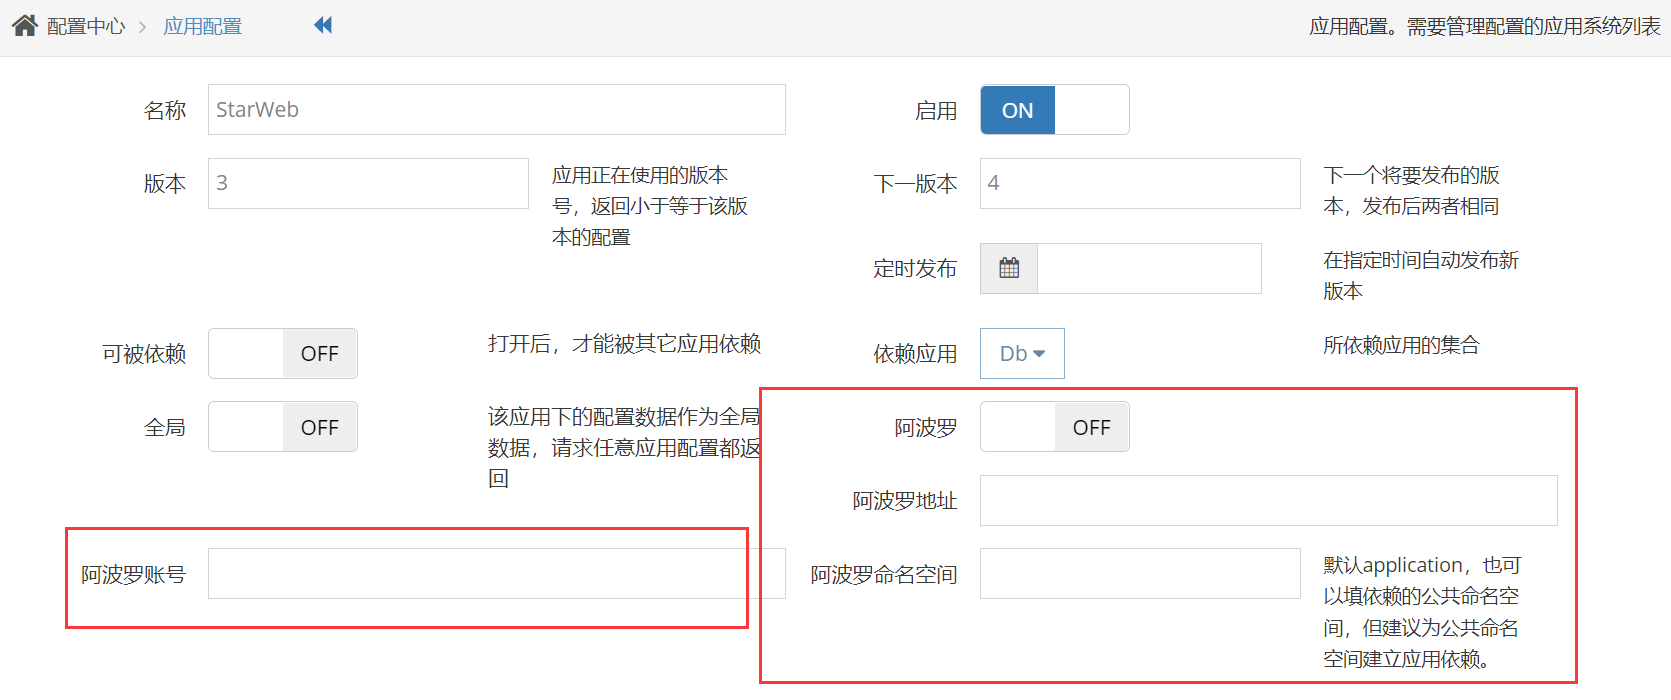Screen dimensions: 1671x700
Task: Go to 配置中心 in breadcrumb
Action: (86, 26)
